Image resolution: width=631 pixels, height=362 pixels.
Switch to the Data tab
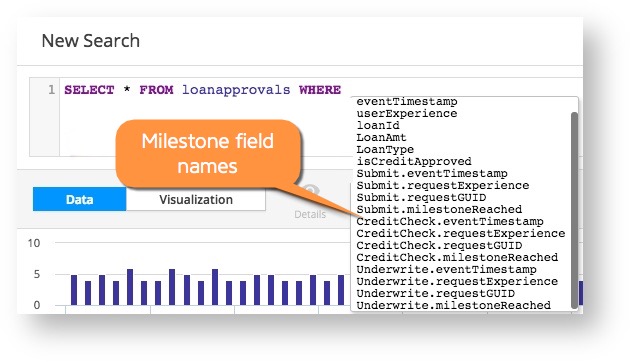coord(80,199)
